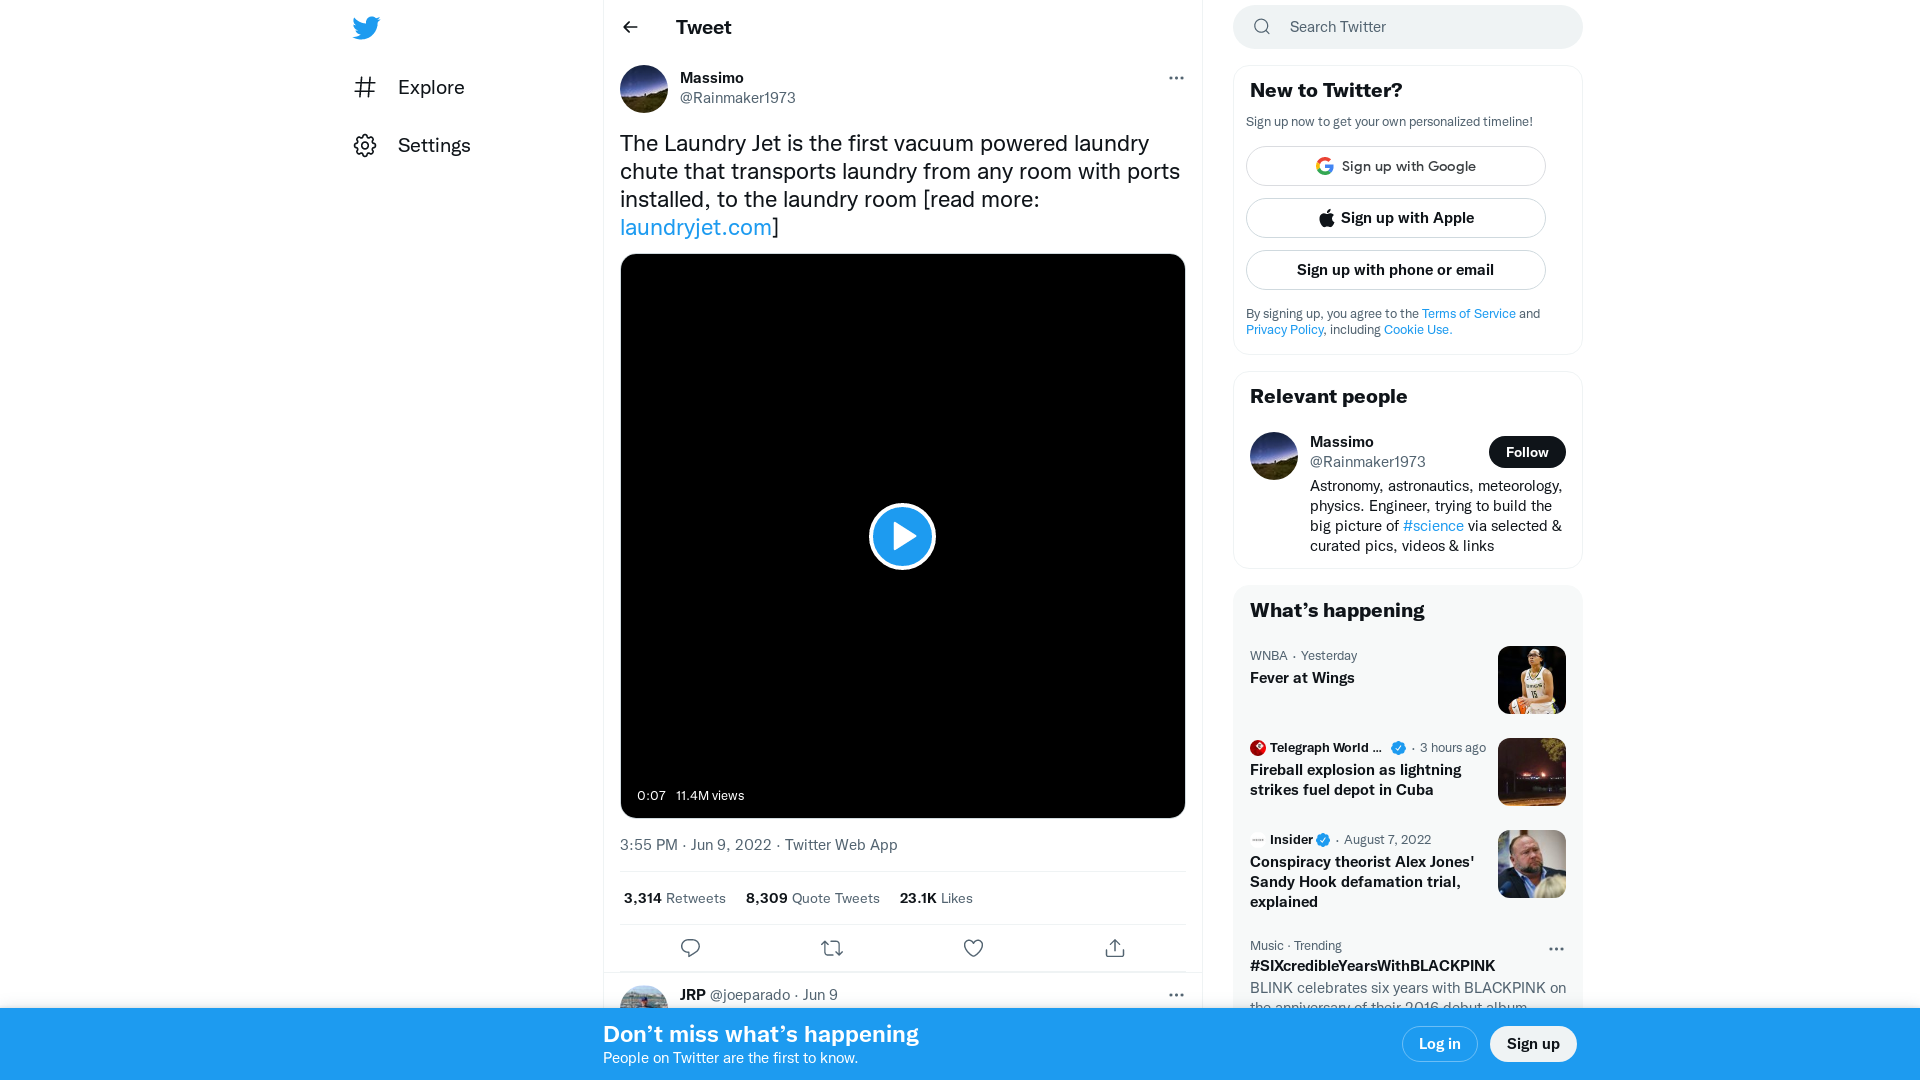The image size is (1920, 1080).
Task: Click the search magnifier icon
Action: pyautogui.click(x=1261, y=26)
